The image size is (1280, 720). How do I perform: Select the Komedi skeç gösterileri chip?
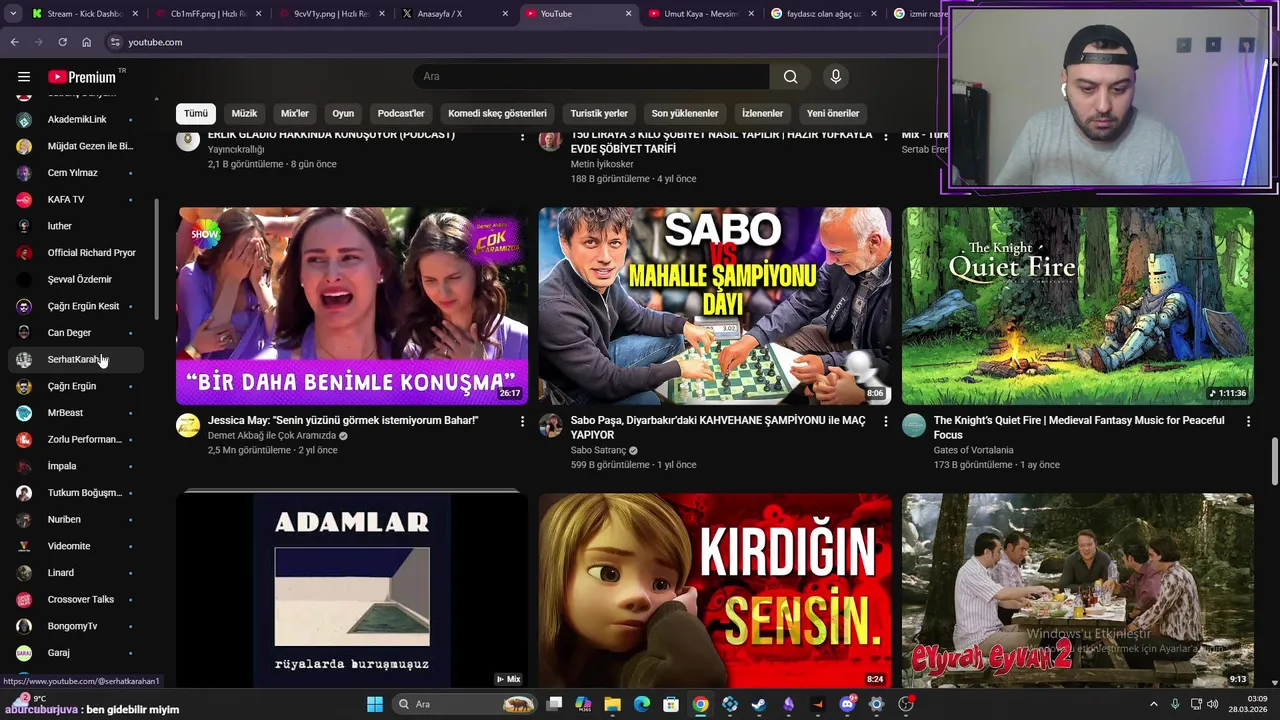[x=497, y=113]
